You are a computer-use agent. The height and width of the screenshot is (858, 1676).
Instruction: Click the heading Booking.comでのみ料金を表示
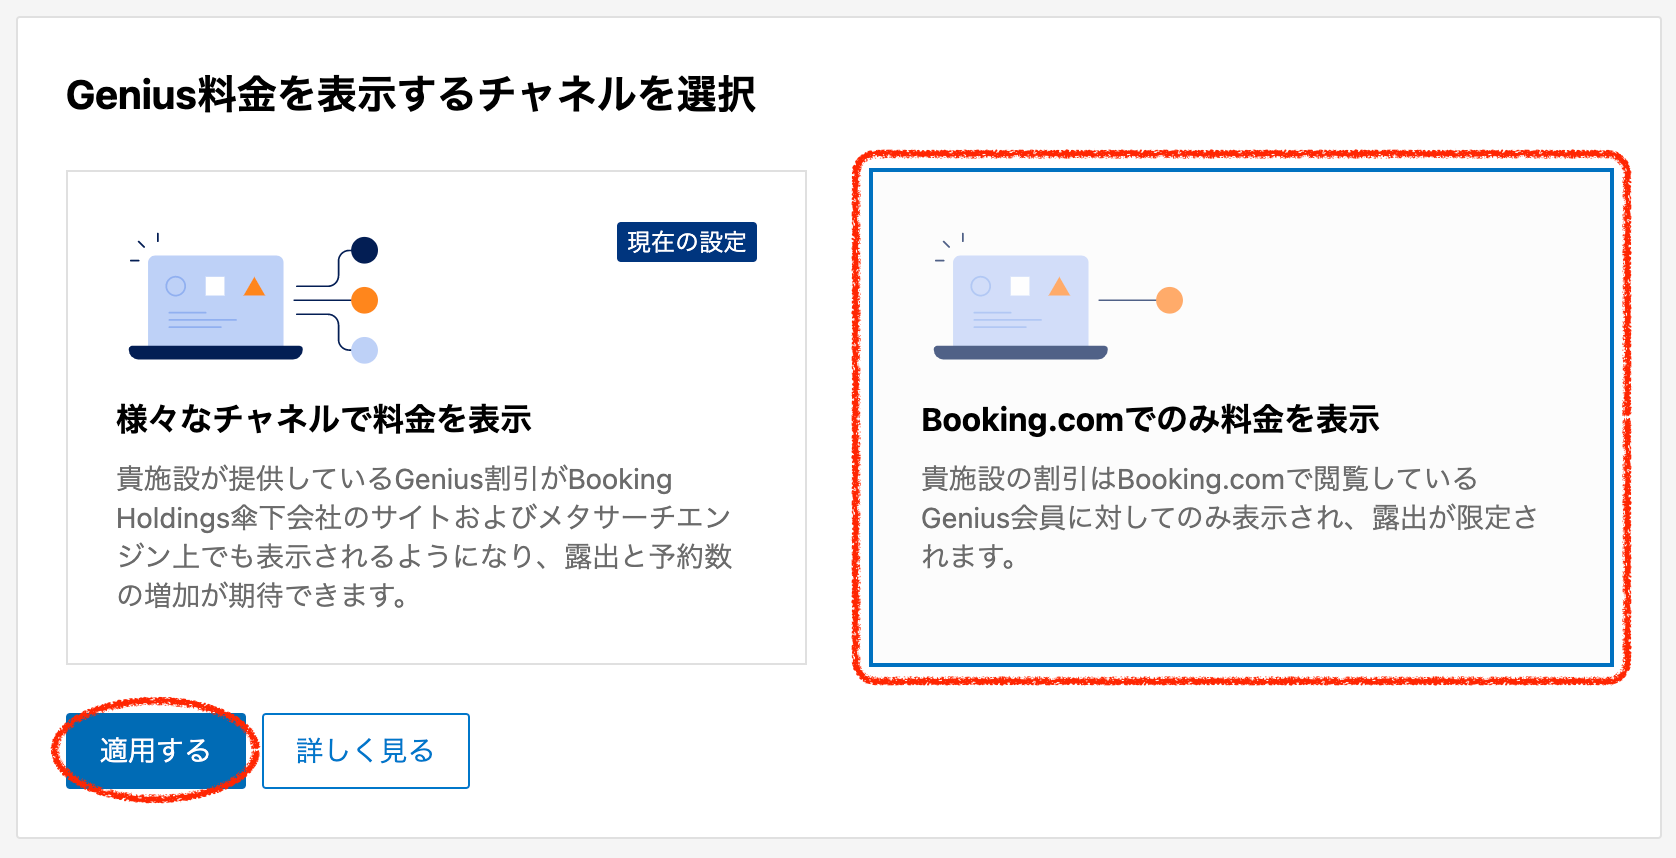click(1150, 419)
